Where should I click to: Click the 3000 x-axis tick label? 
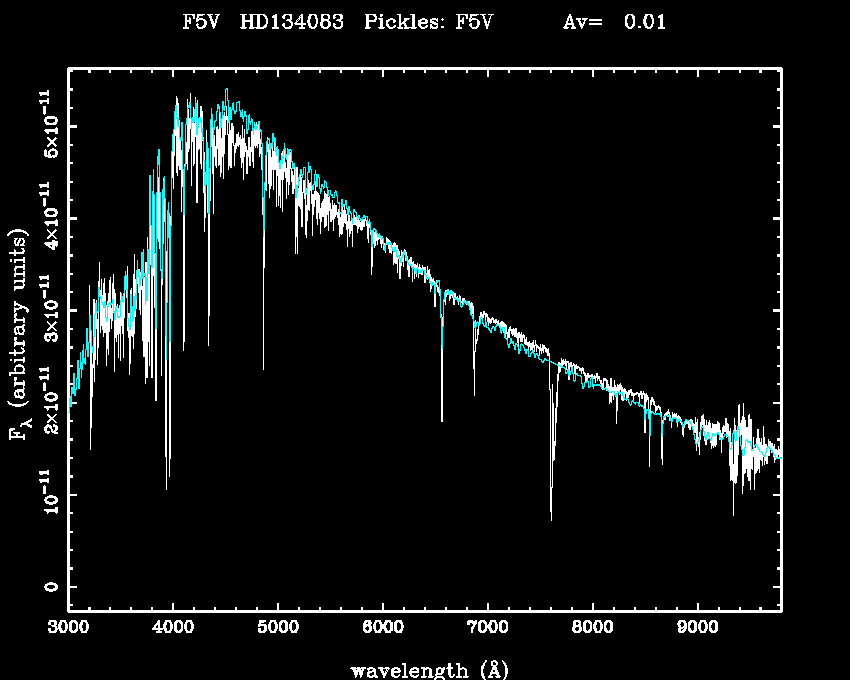[x=68, y=628]
